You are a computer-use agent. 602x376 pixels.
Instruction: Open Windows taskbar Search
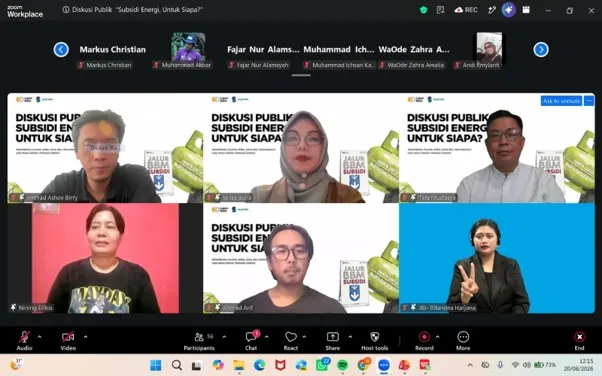tap(177, 365)
